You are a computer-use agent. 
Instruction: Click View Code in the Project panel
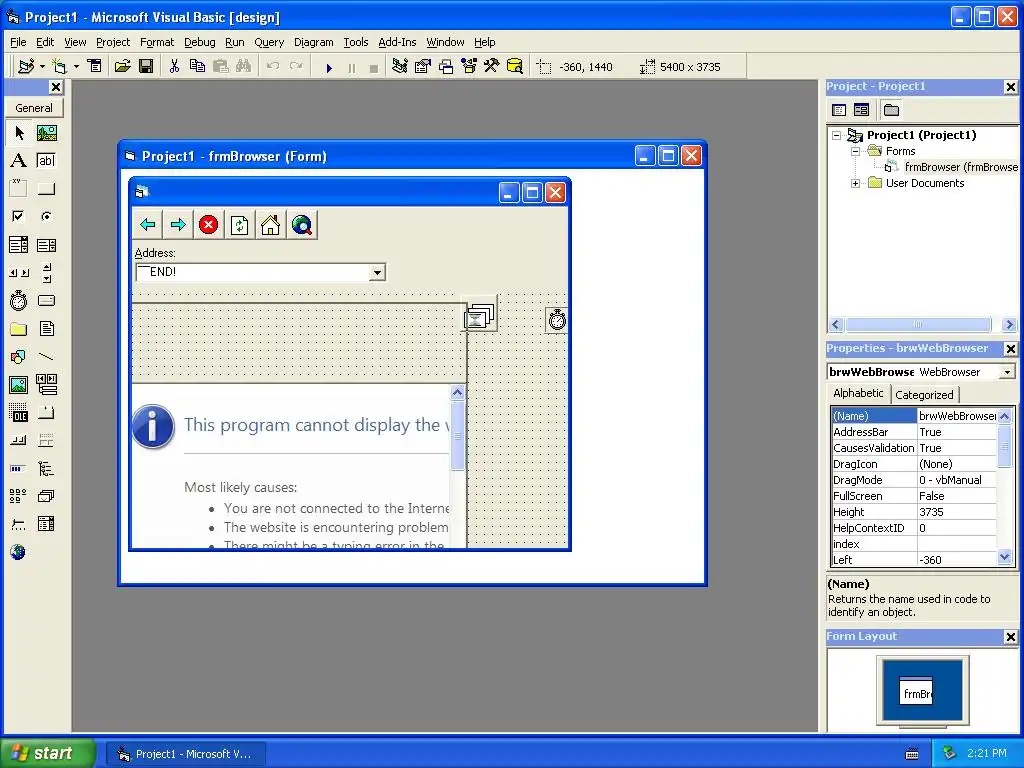(839, 110)
